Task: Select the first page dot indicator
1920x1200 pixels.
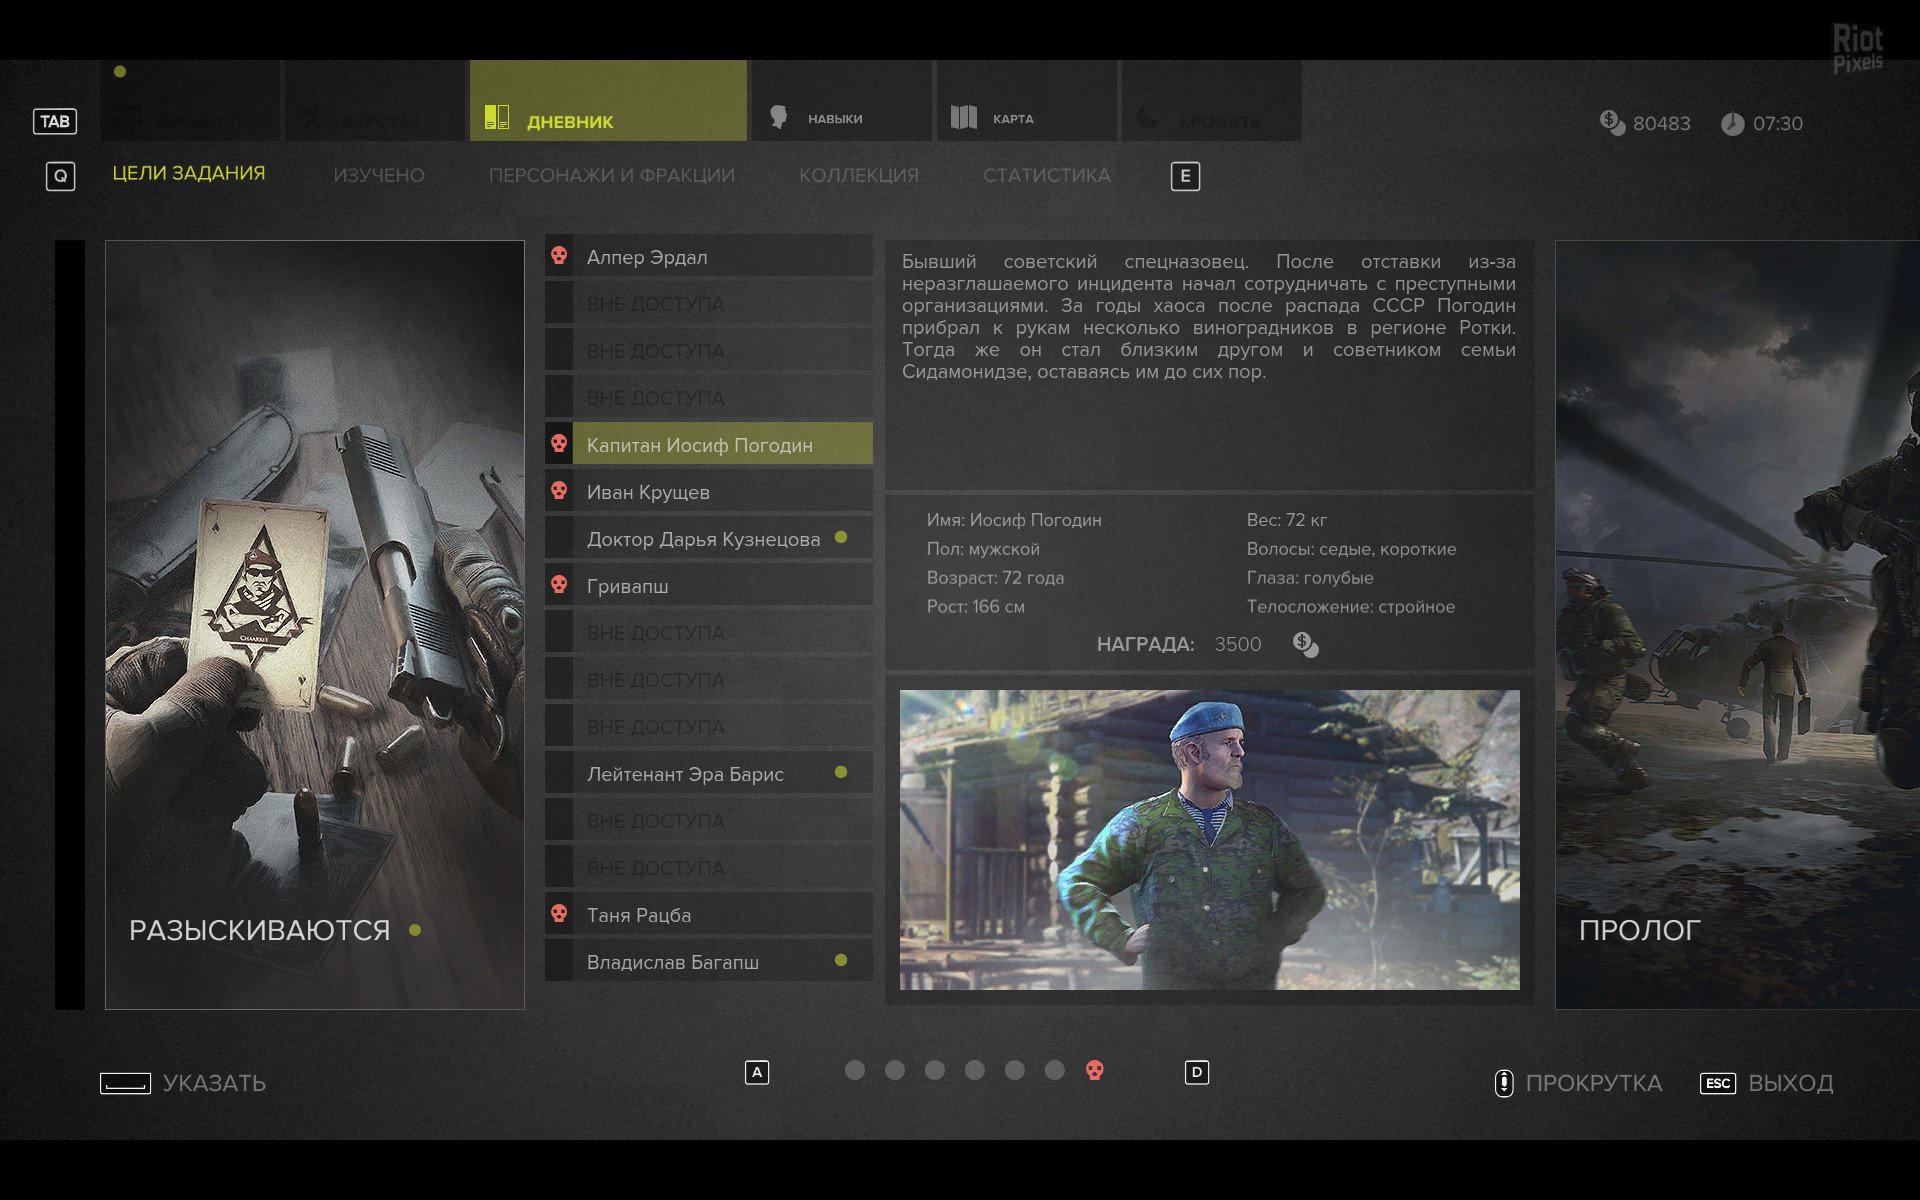Action: 855,1070
